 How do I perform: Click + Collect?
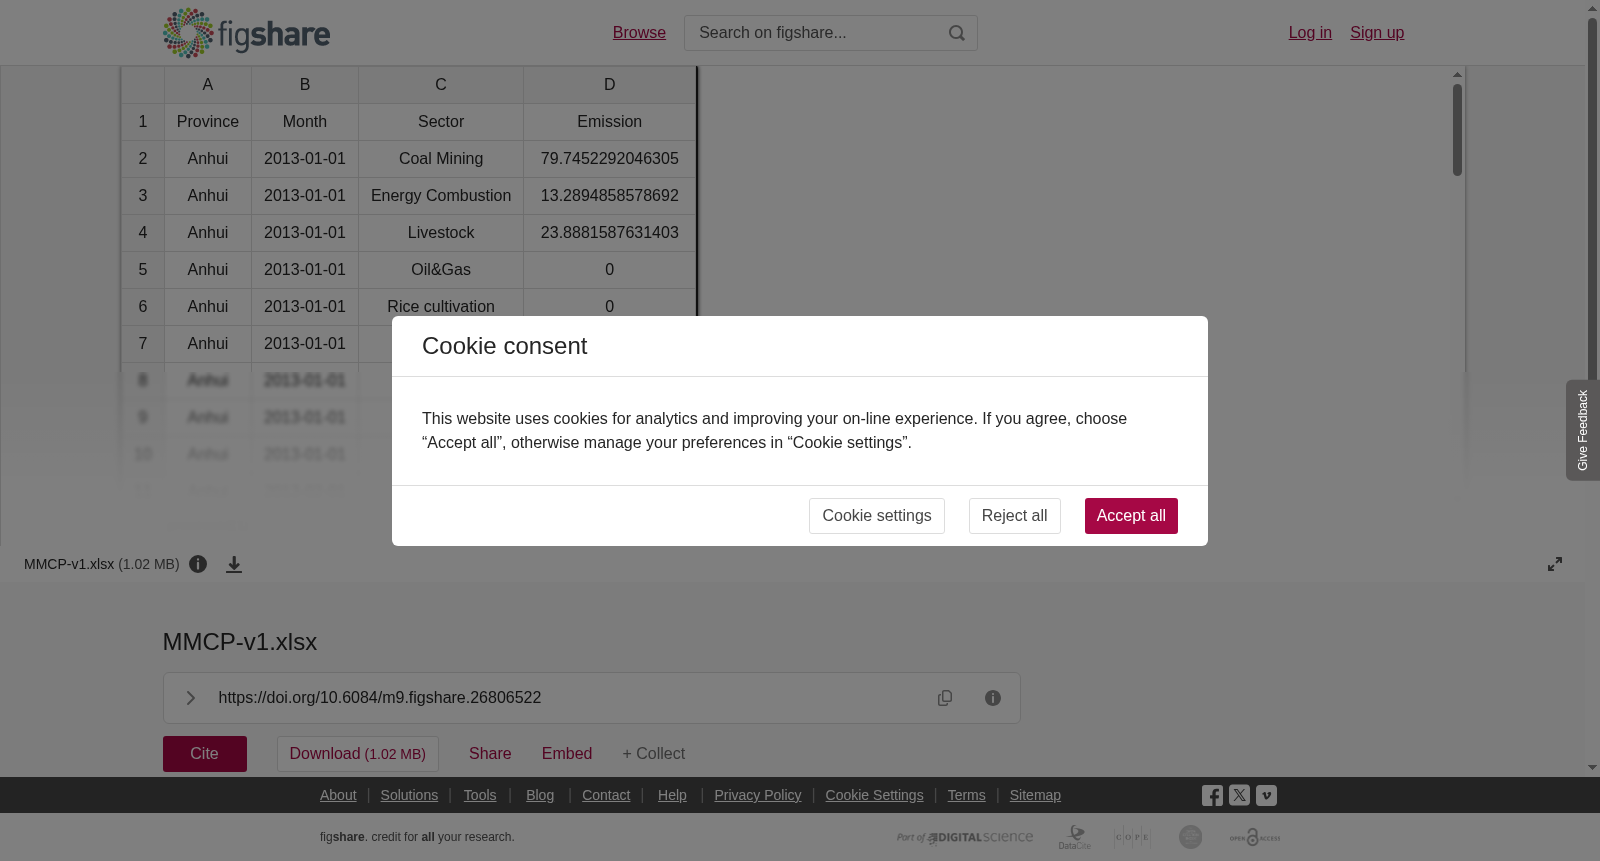pyautogui.click(x=654, y=754)
